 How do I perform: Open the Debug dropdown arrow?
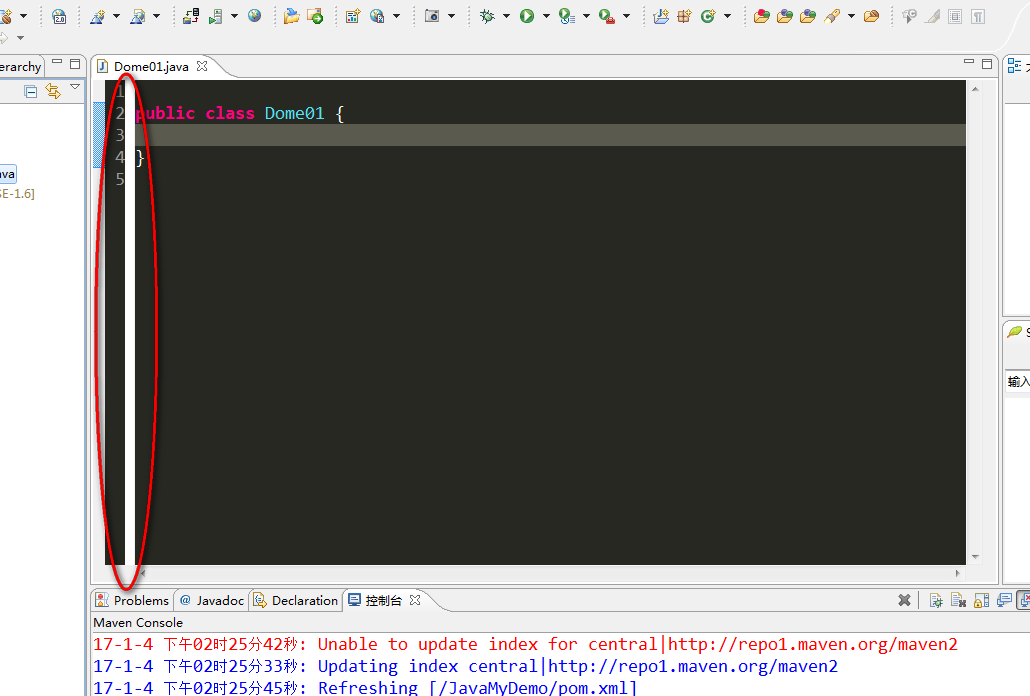(506, 16)
